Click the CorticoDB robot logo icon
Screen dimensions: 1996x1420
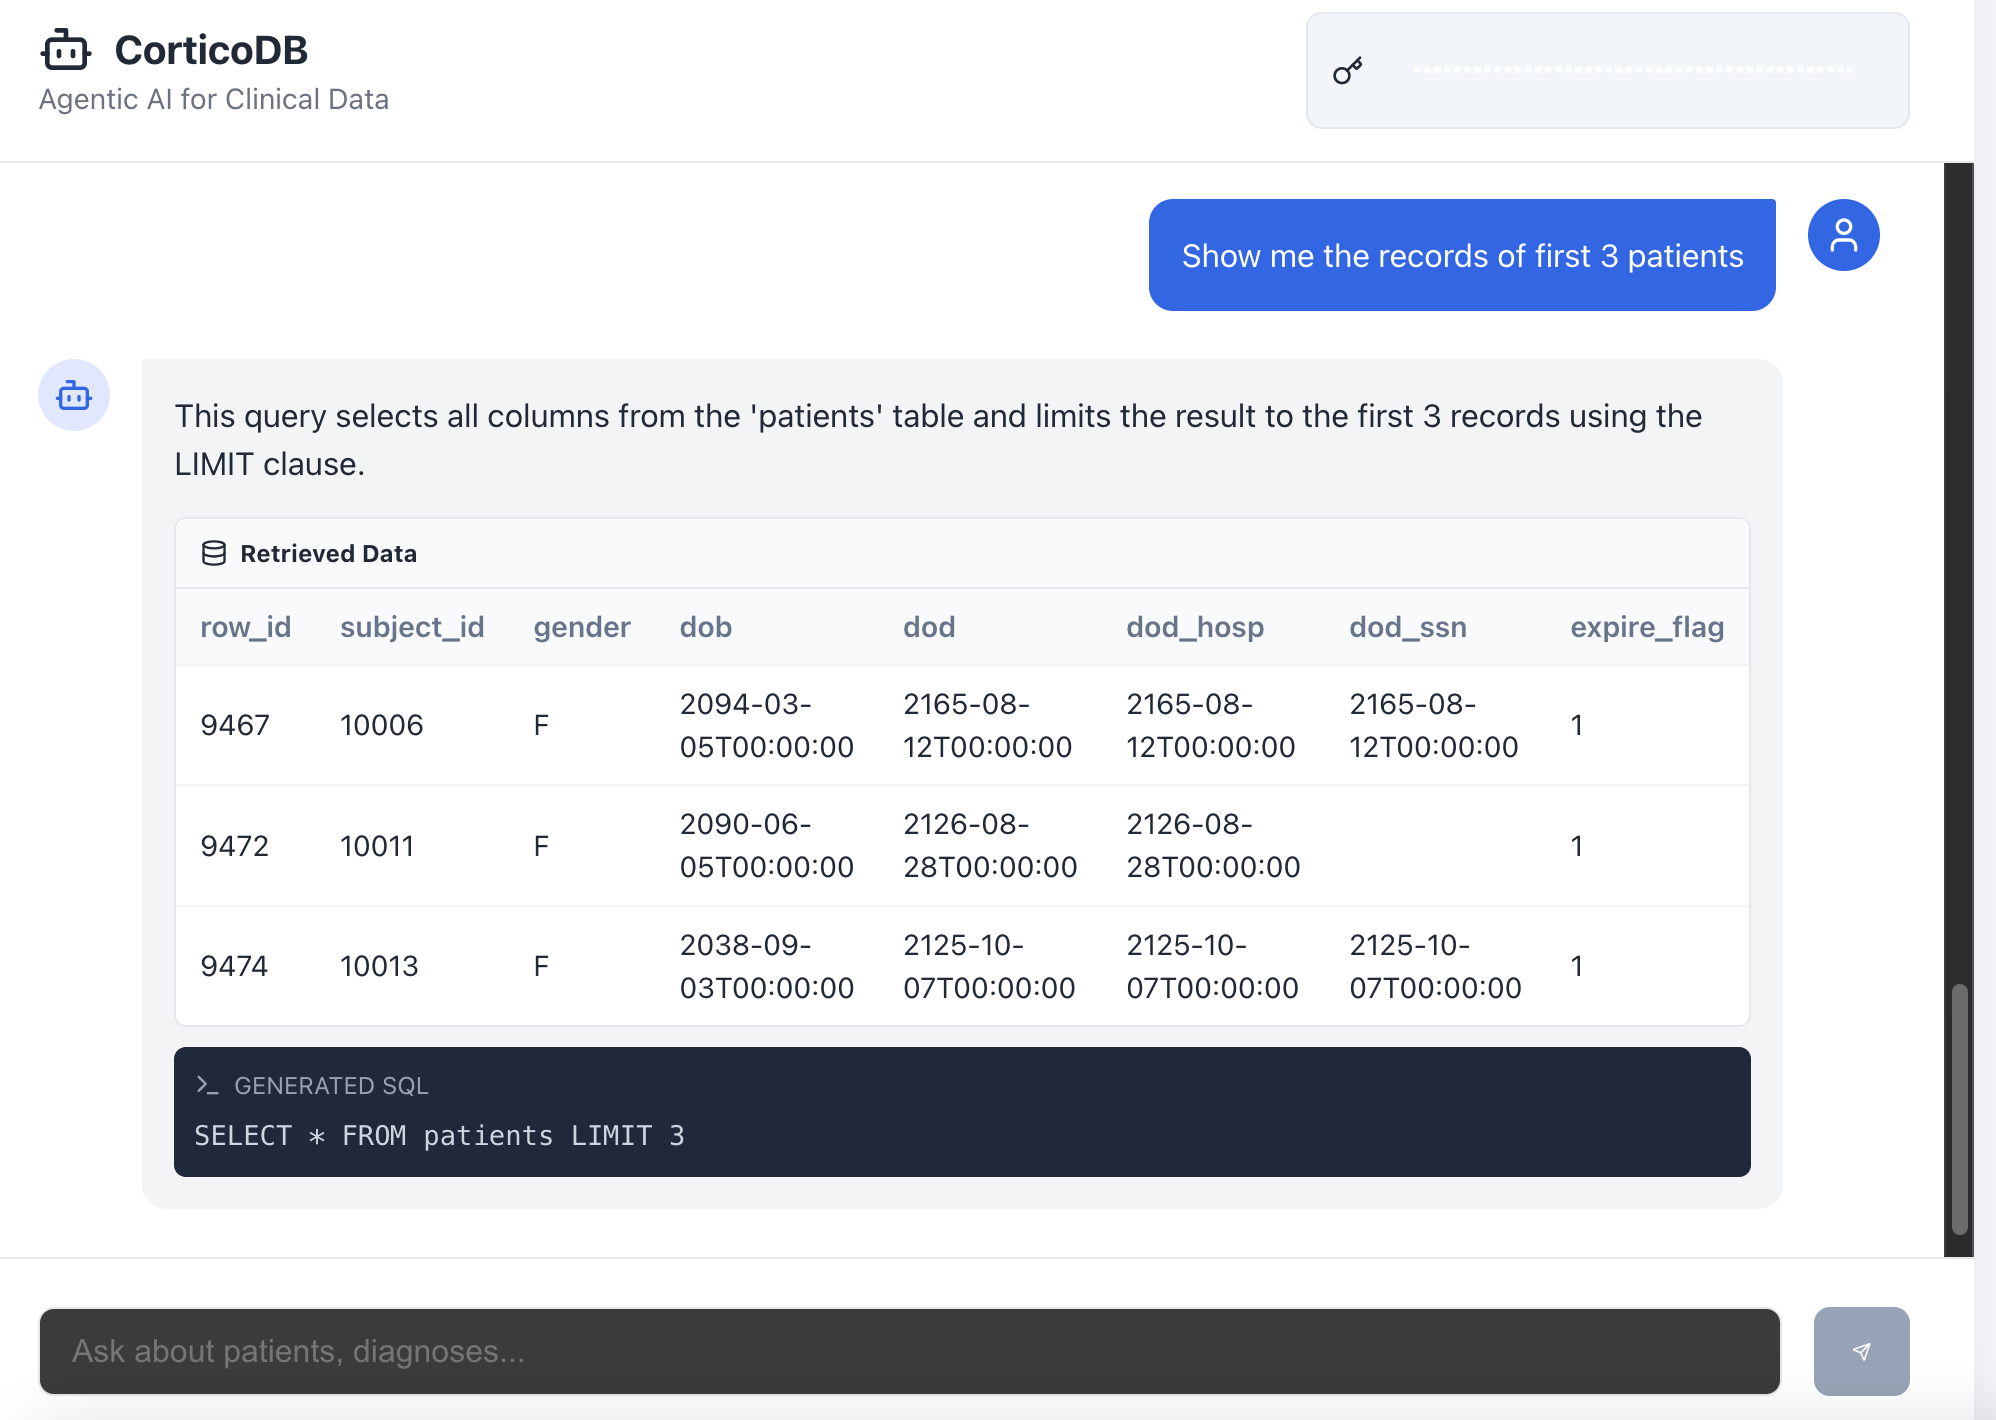coord(66,50)
